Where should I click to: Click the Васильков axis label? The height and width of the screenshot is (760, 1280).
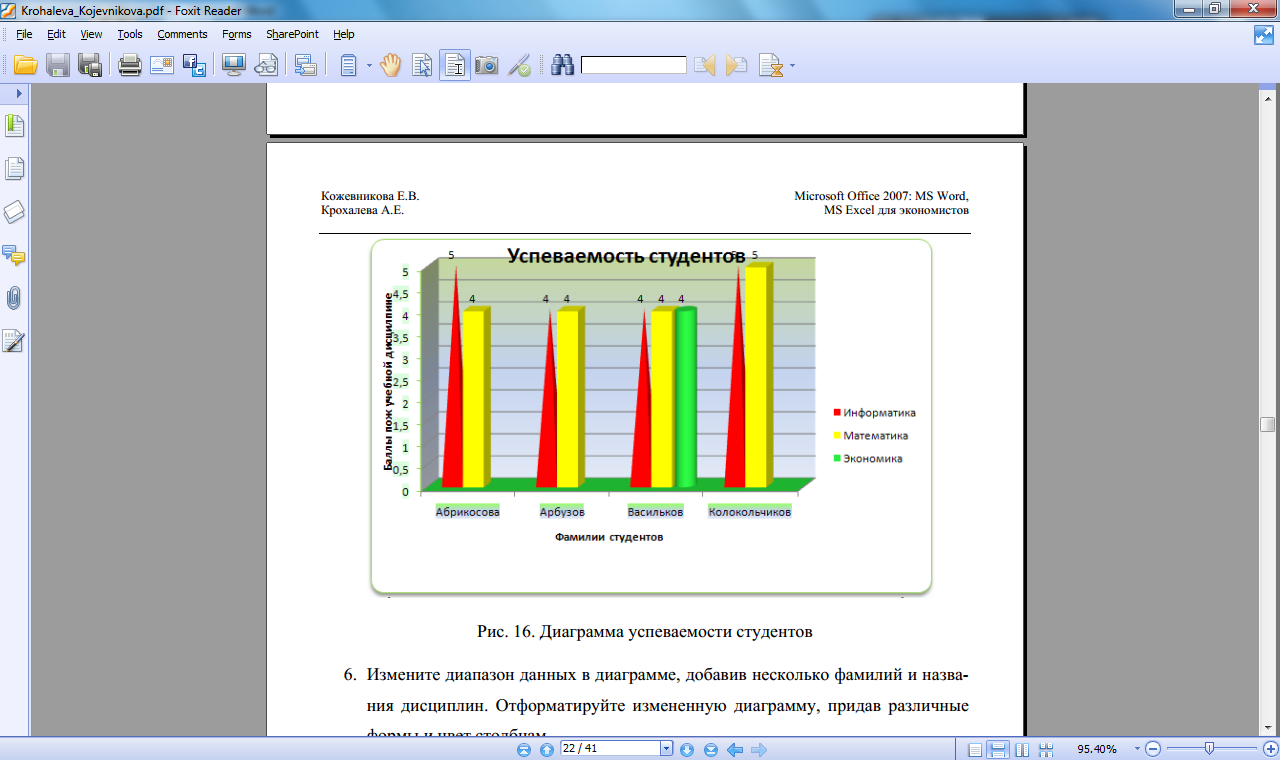pyautogui.click(x=655, y=512)
